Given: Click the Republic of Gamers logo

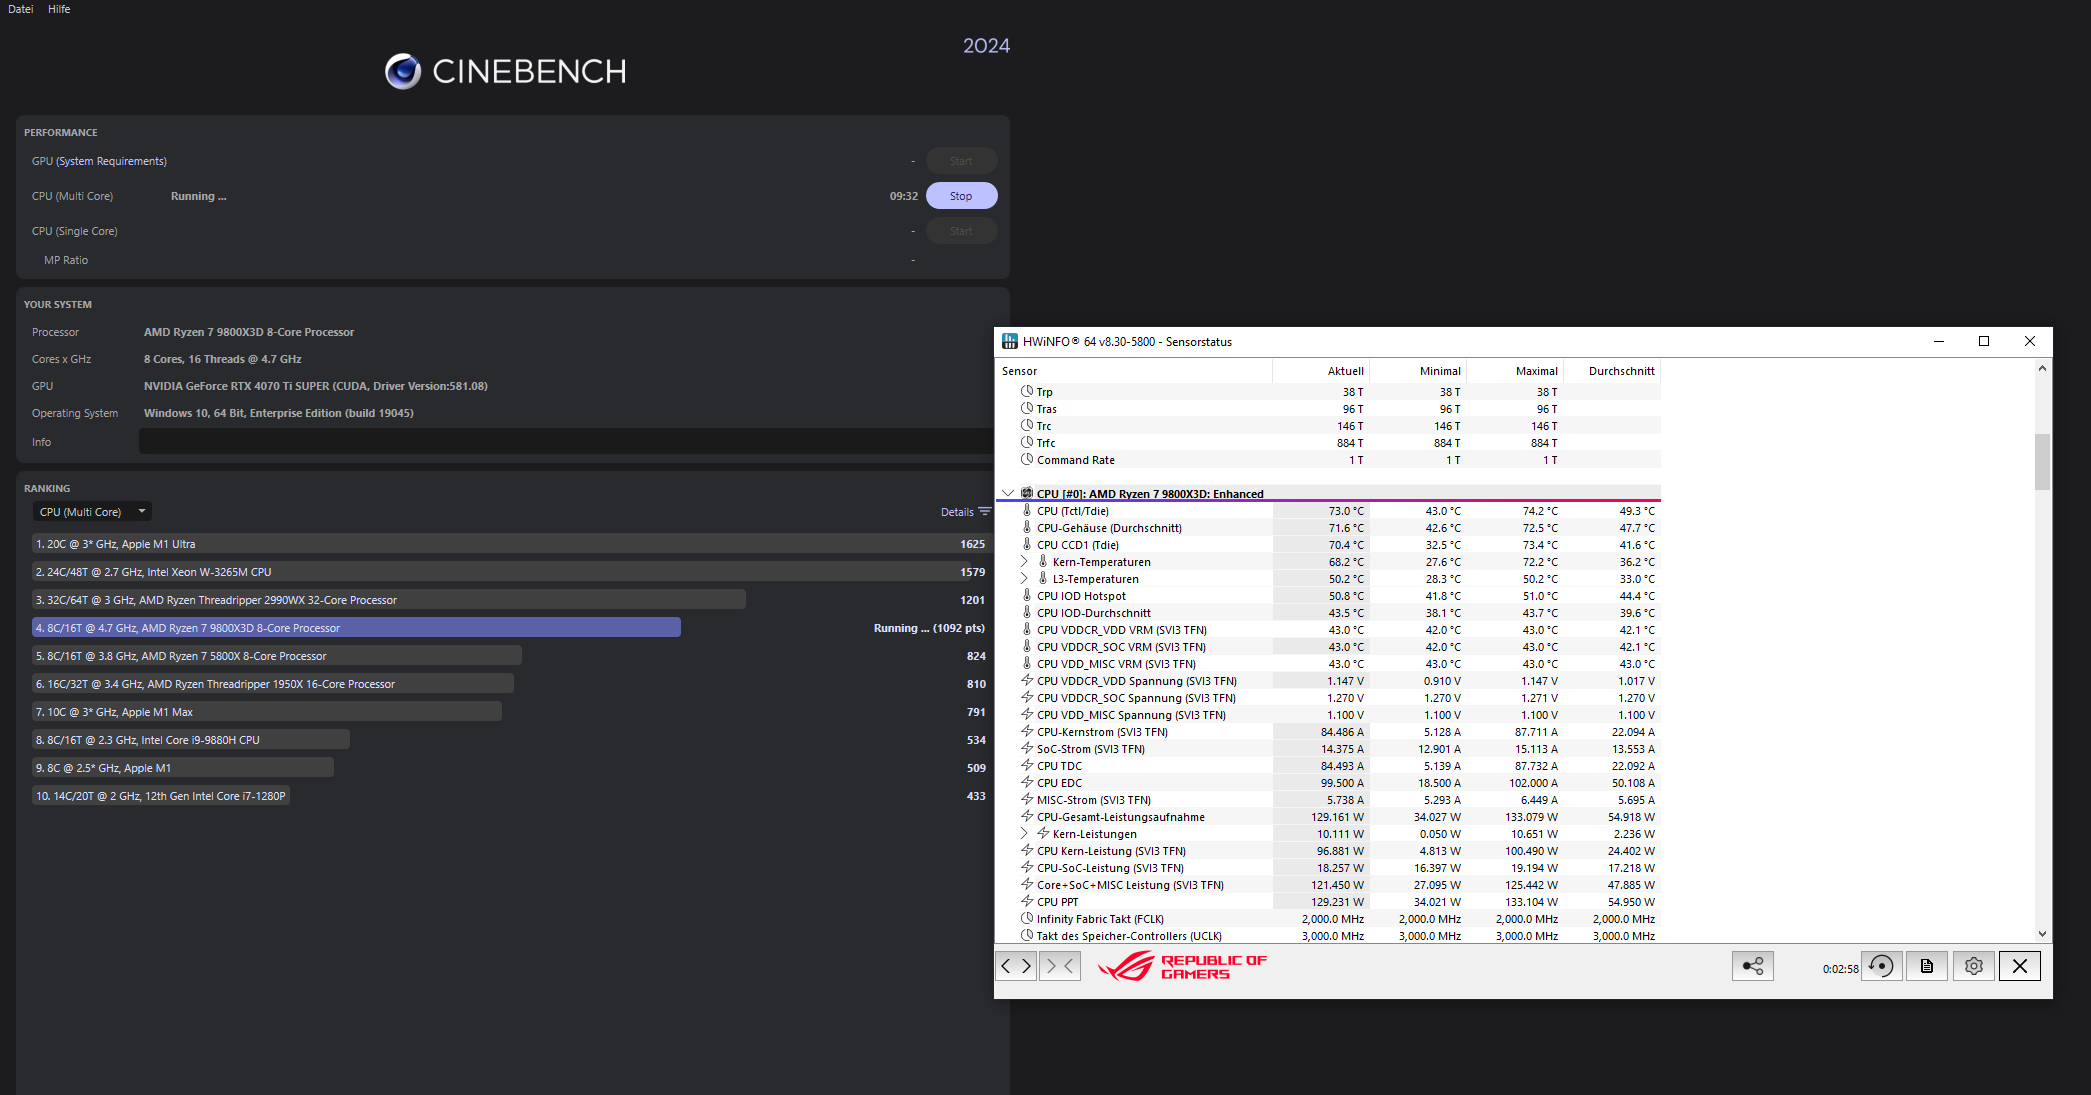Looking at the screenshot, I should point(1182,966).
